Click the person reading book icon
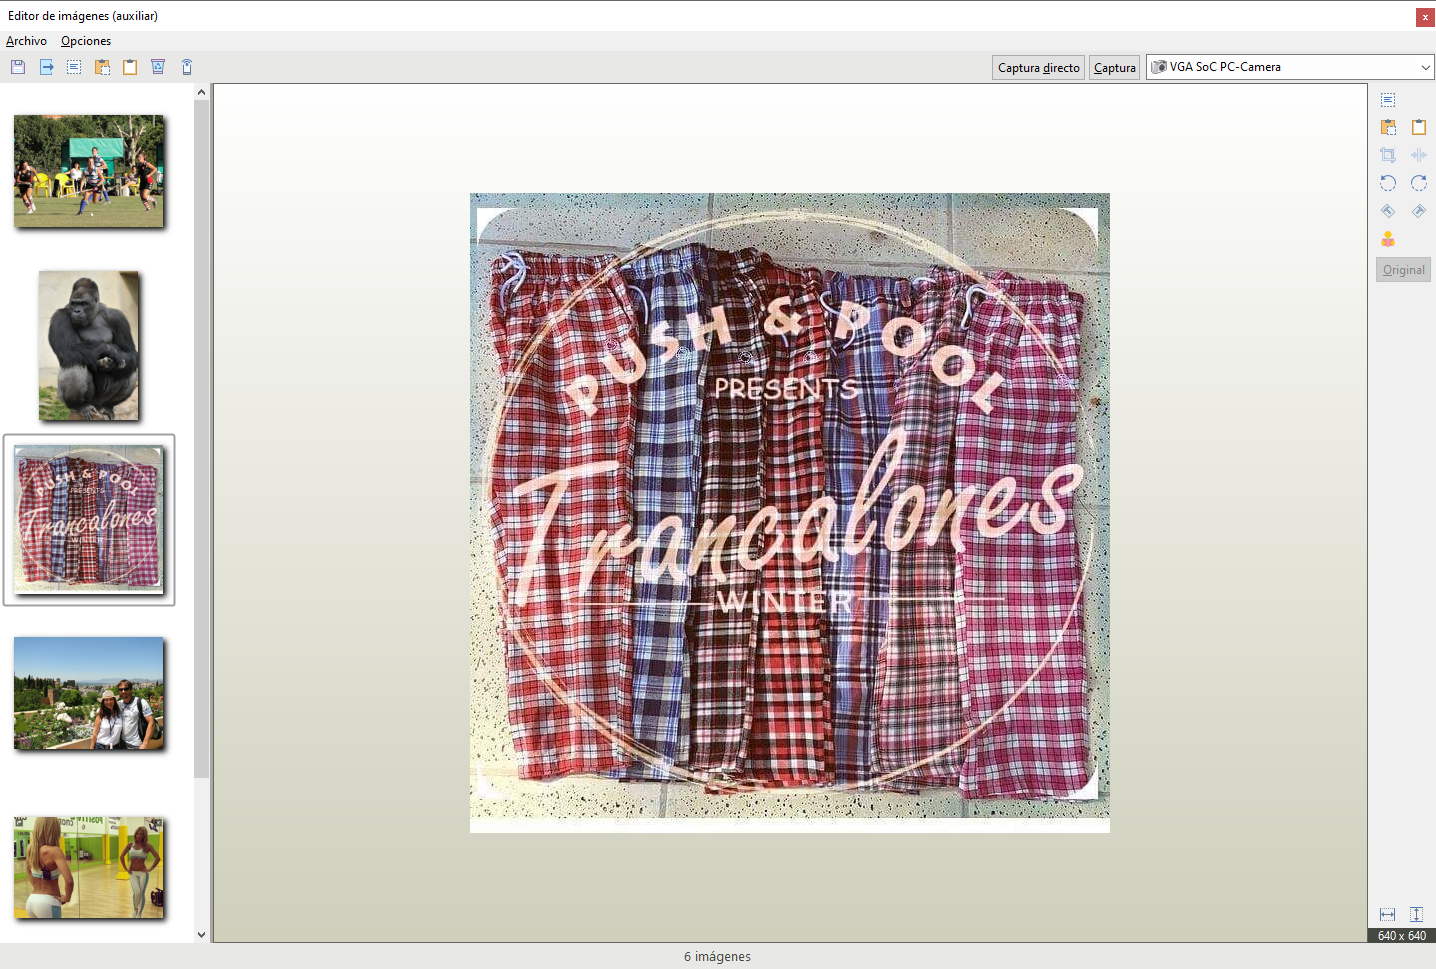This screenshot has height=969, width=1436. (x=1388, y=239)
